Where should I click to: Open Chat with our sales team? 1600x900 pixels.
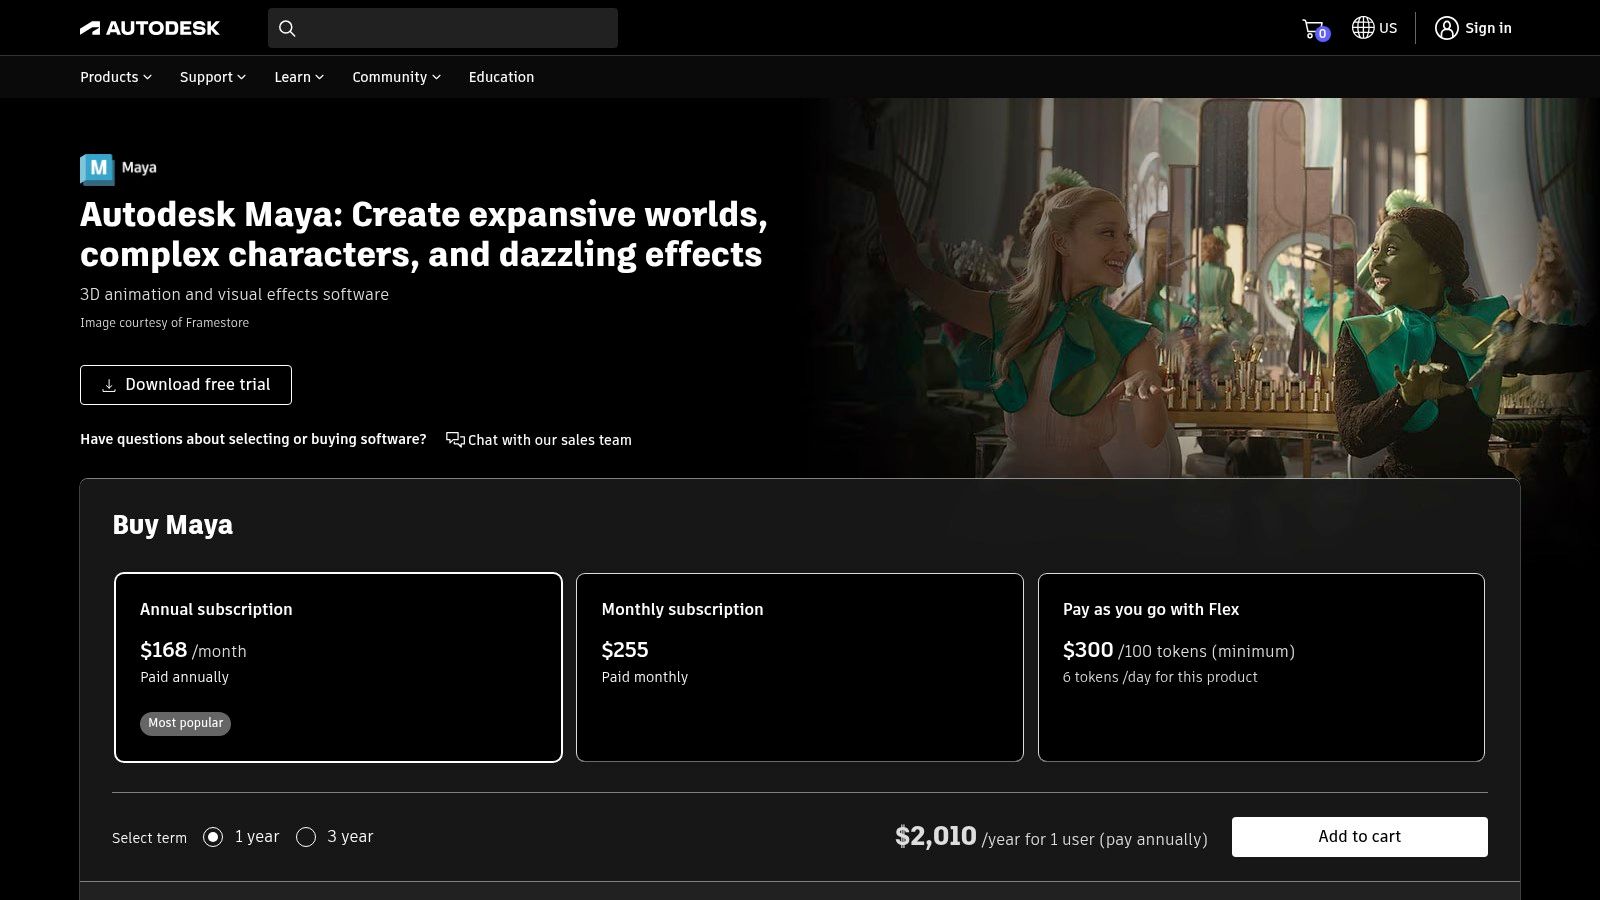[x=550, y=440]
